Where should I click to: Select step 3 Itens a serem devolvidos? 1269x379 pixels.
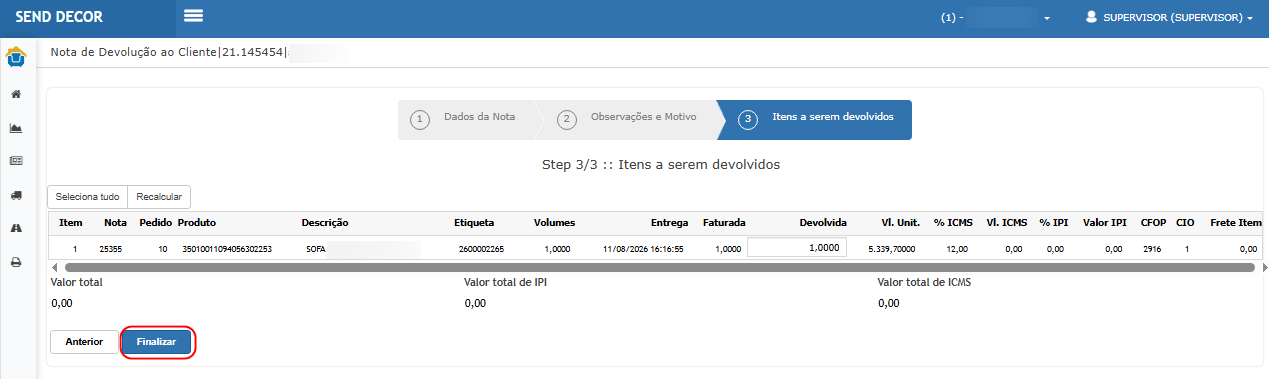(x=816, y=119)
